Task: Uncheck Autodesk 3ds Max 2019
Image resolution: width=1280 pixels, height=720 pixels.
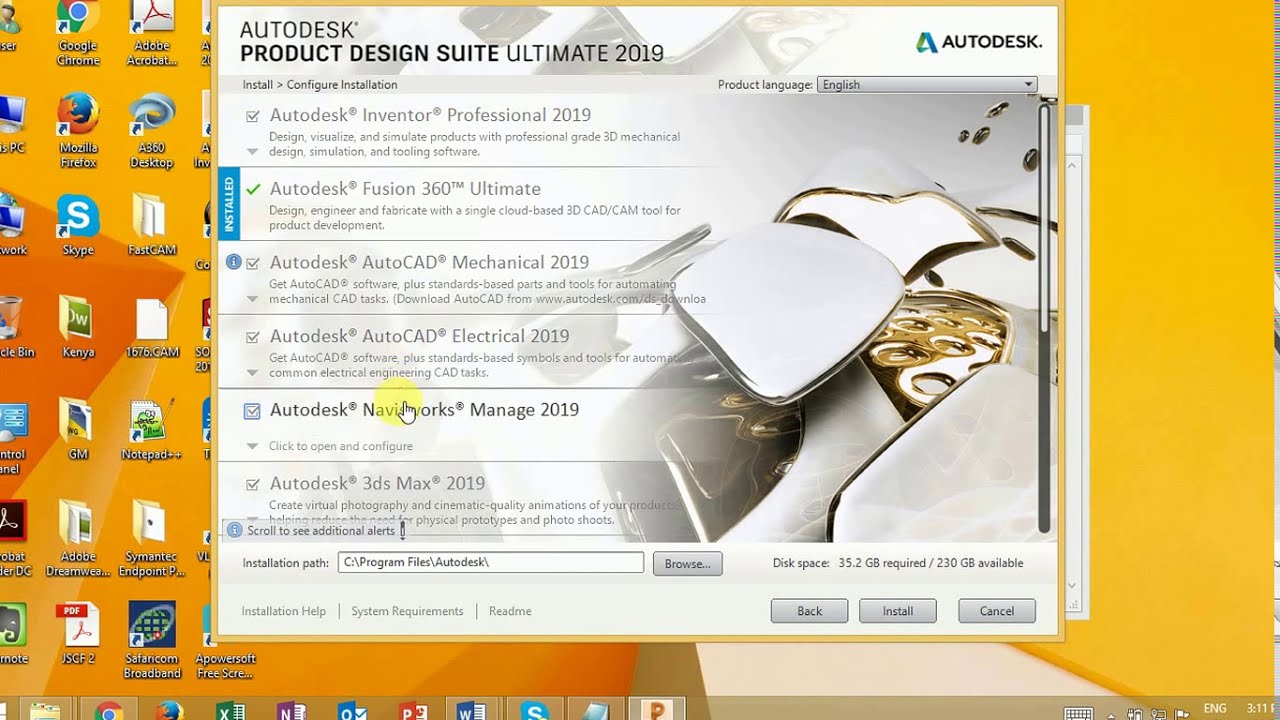Action: [x=252, y=484]
